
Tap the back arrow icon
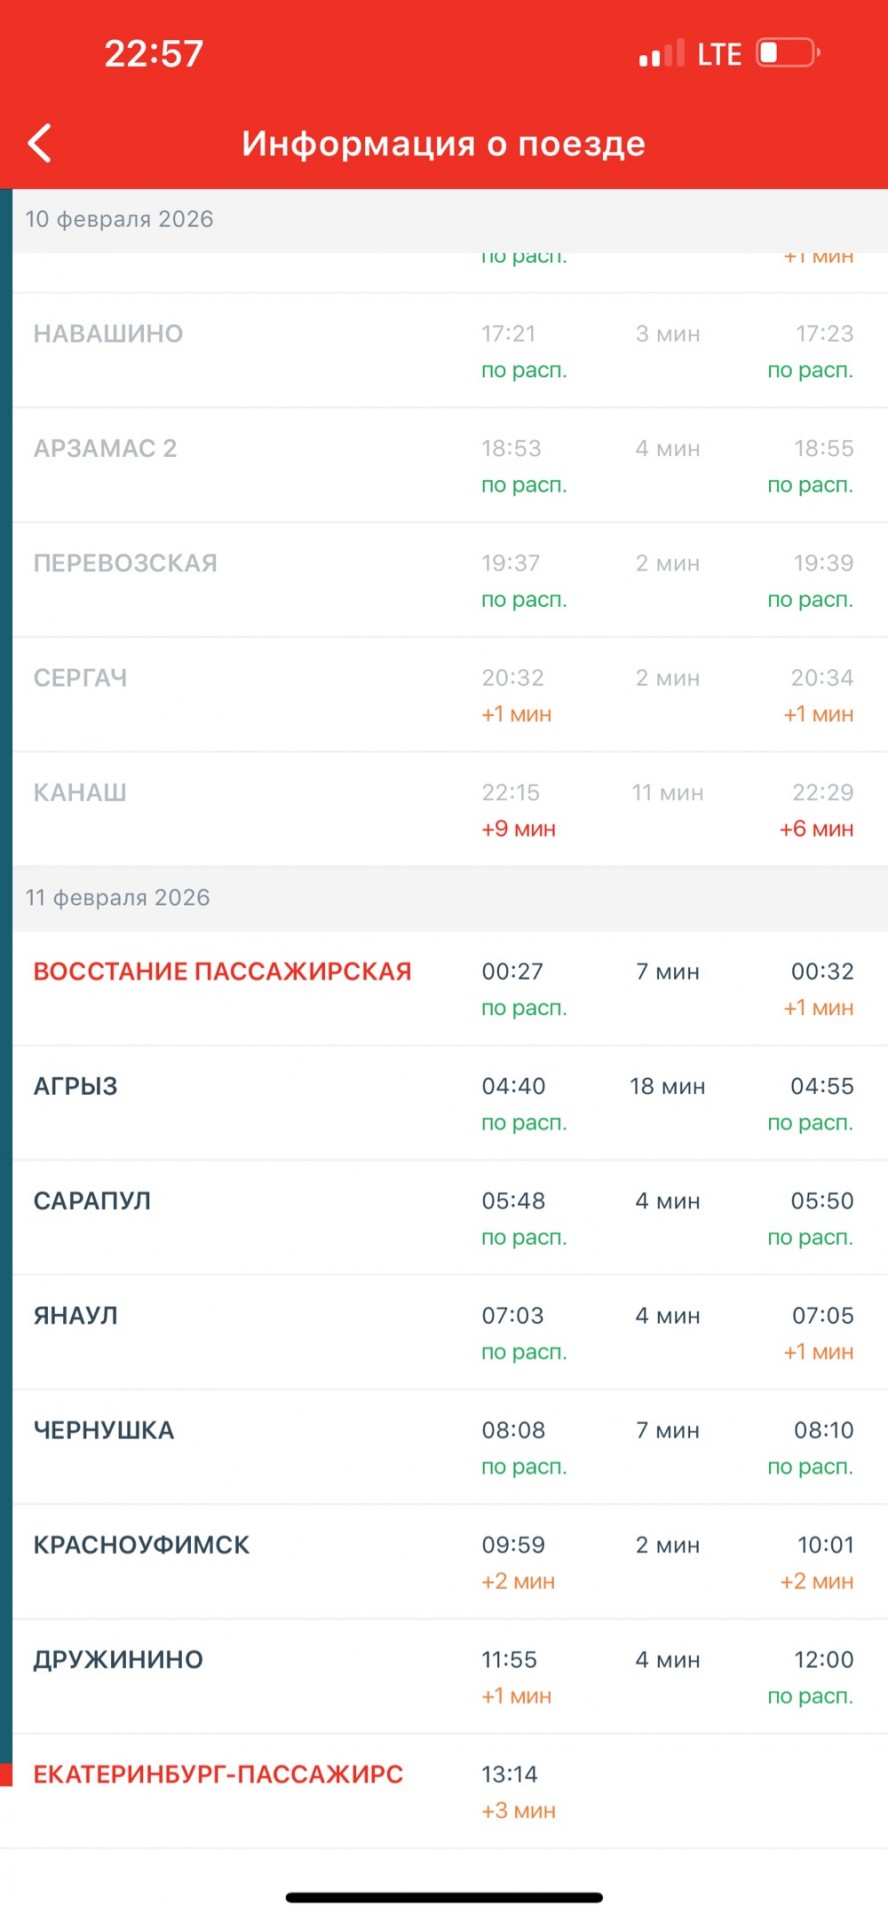coord(40,144)
